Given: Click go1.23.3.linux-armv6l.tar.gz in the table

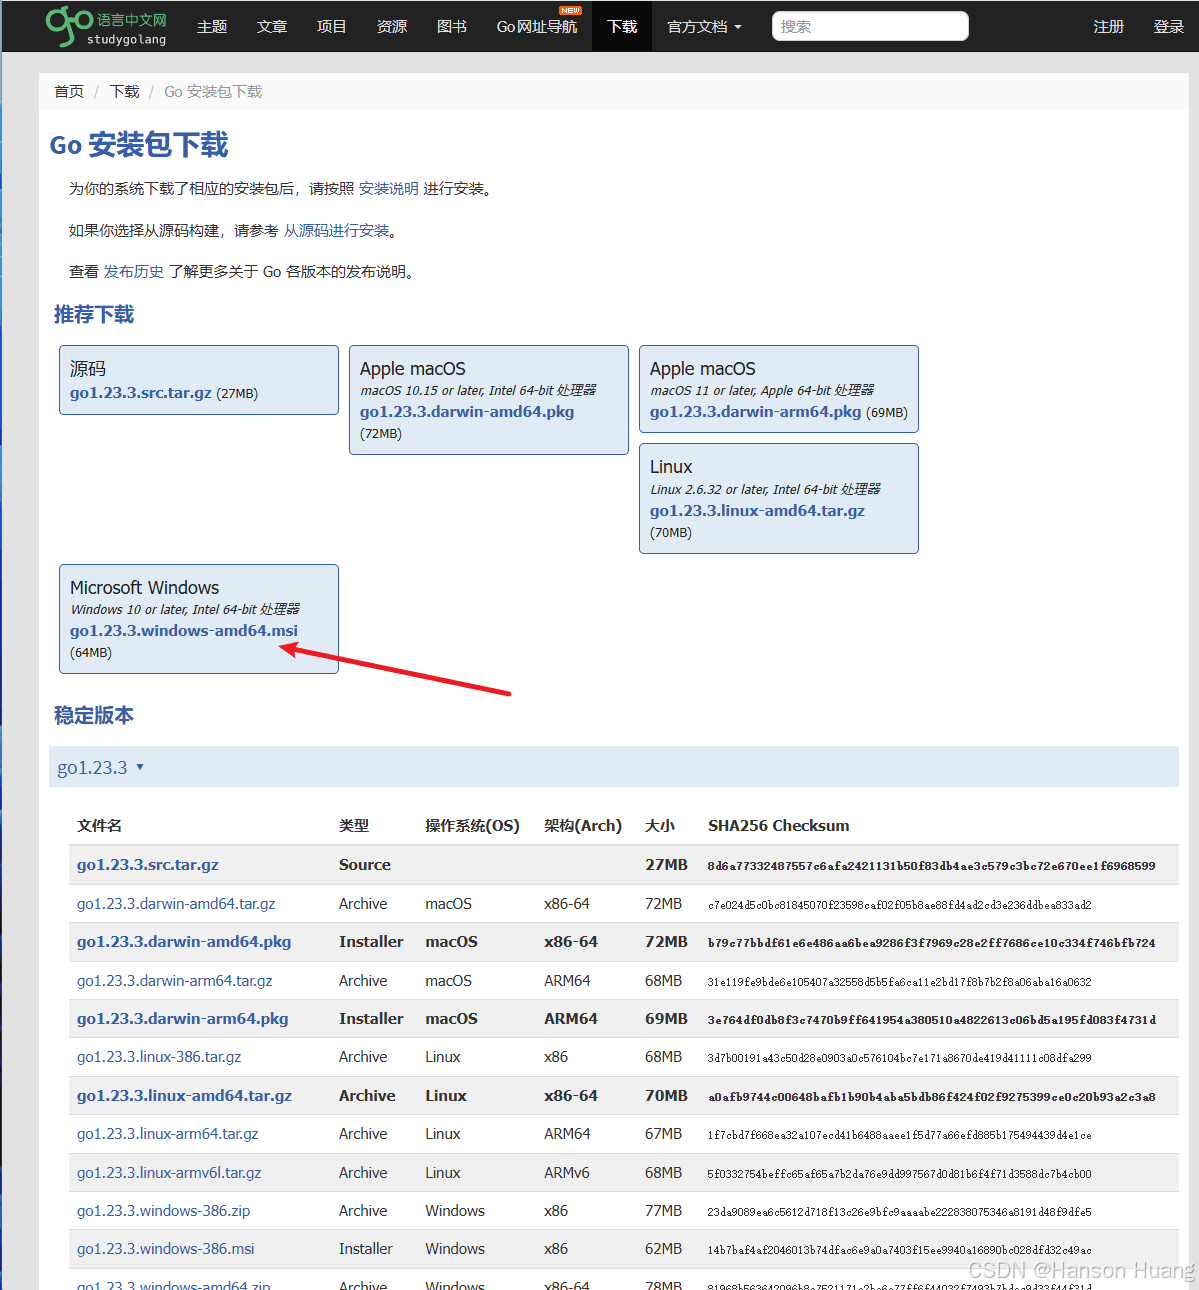Looking at the screenshot, I should (x=169, y=1173).
